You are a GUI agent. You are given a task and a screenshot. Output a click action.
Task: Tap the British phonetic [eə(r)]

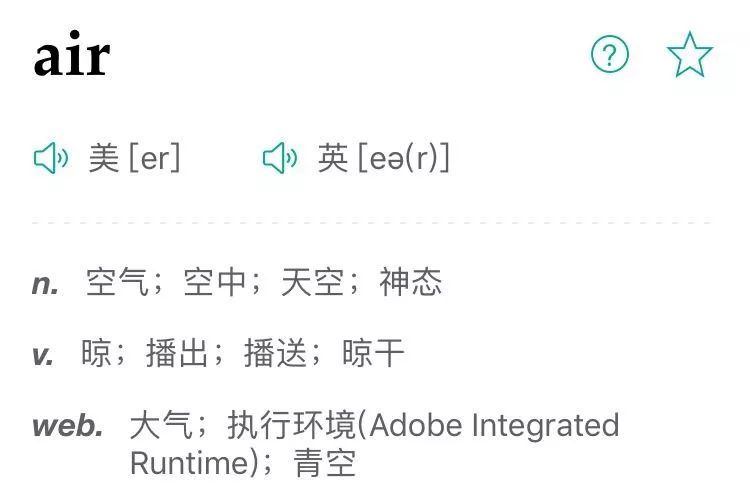(x=404, y=158)
